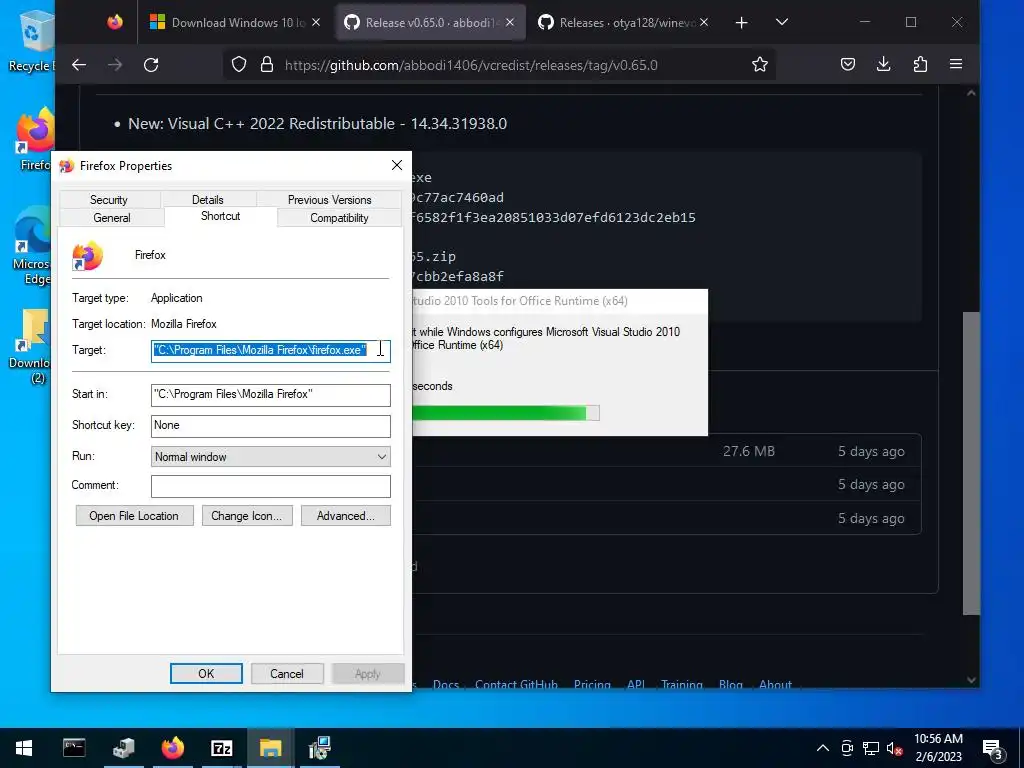This screenshot has height=768, width=1024.
Task: Open Command Prompt from taskbar
Action: pyautogui.click(x=74, y=748)
